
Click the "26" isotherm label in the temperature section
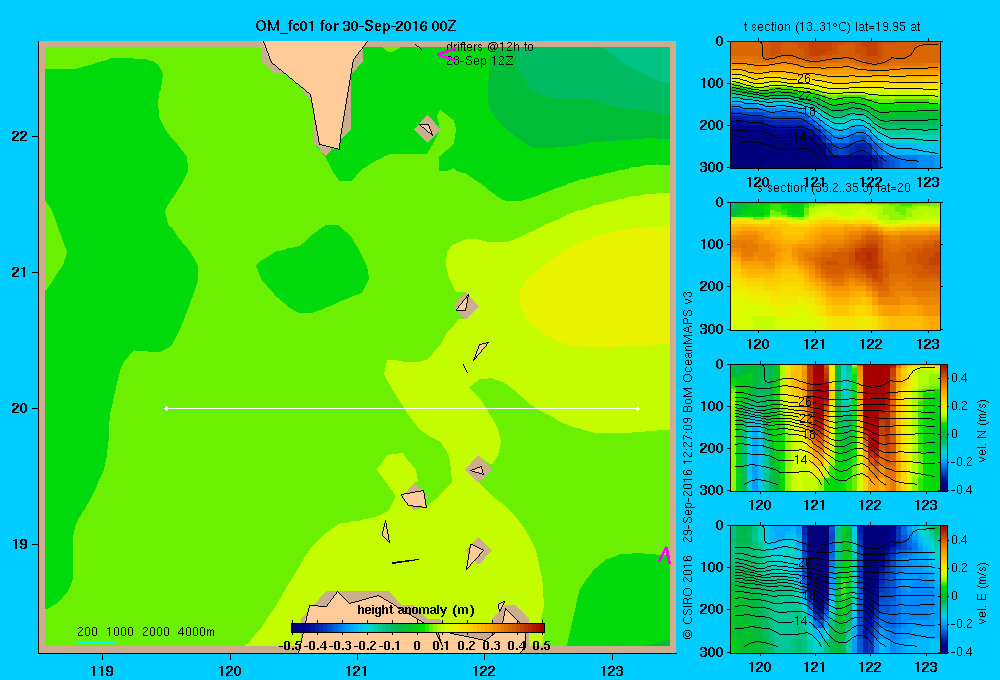(804, 79)
